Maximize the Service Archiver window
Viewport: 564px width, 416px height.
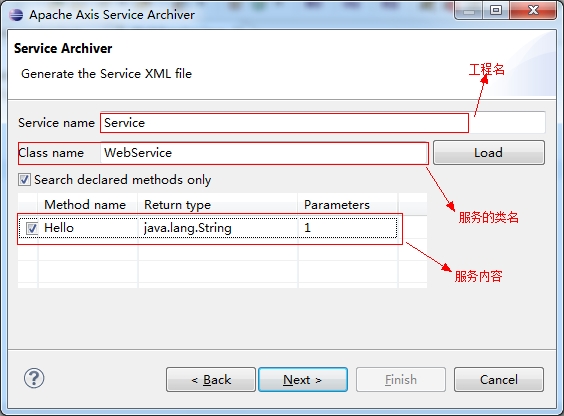click(496, 10)
